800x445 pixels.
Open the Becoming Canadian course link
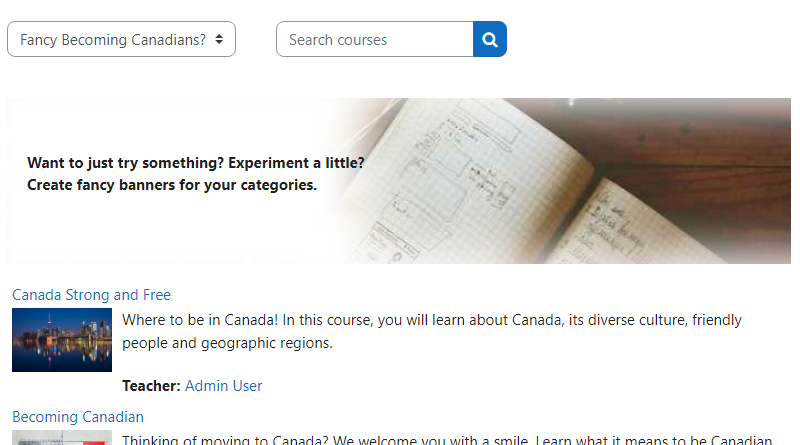pyautogui.click(x=78, y=417)
